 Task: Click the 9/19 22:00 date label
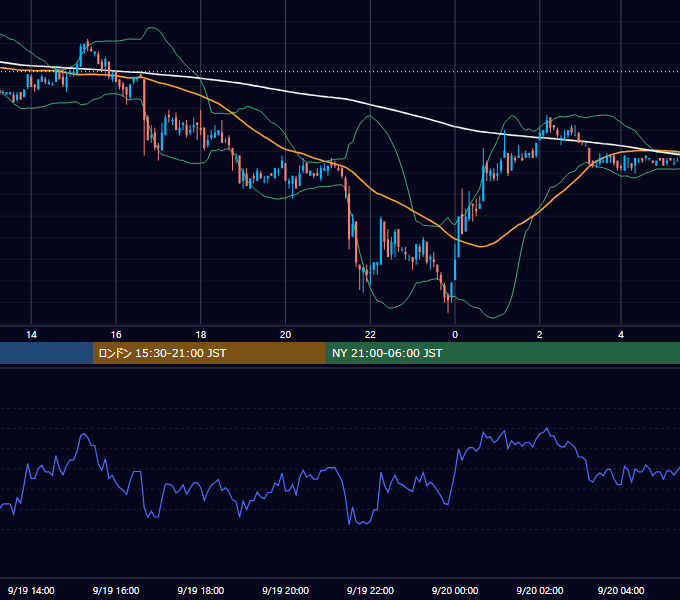coord(370,590)
